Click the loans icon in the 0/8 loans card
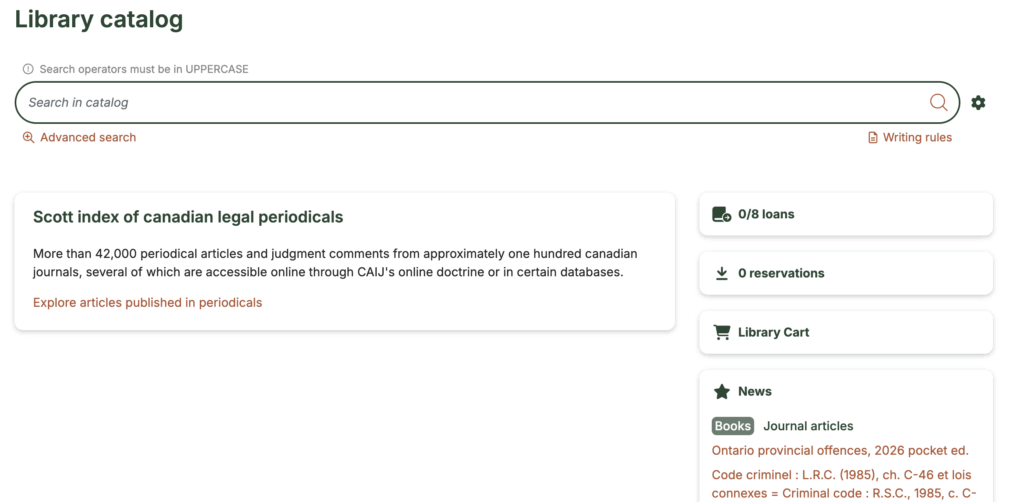 [722, 214]
